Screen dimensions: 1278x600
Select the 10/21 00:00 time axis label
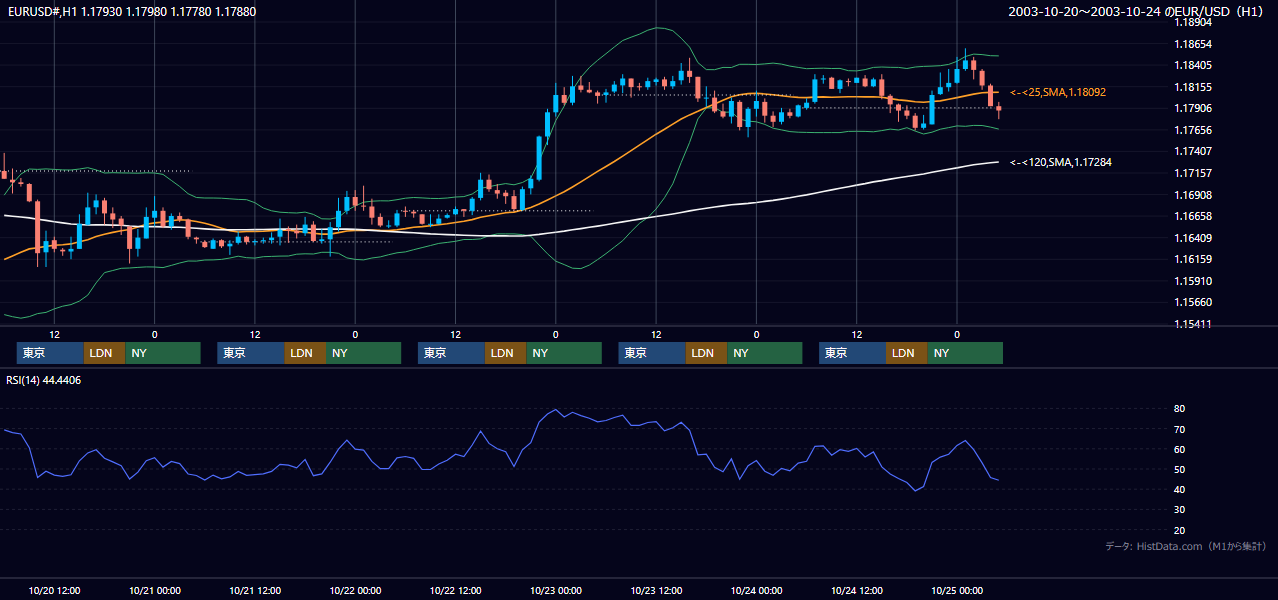pyautogui.click(x=155, y=590)
